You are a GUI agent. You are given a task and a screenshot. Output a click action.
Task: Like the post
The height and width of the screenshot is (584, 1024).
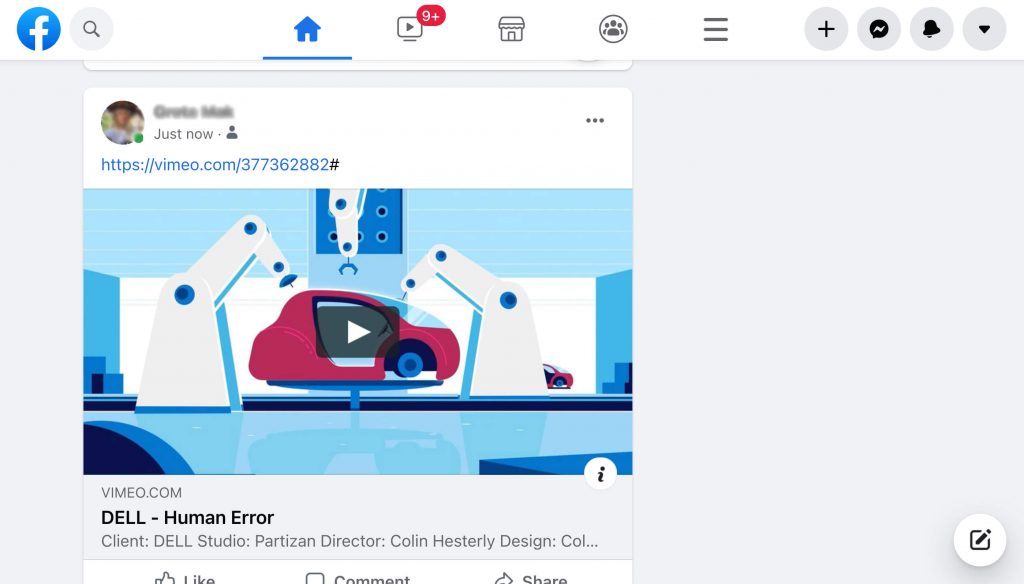coord(185,577)
